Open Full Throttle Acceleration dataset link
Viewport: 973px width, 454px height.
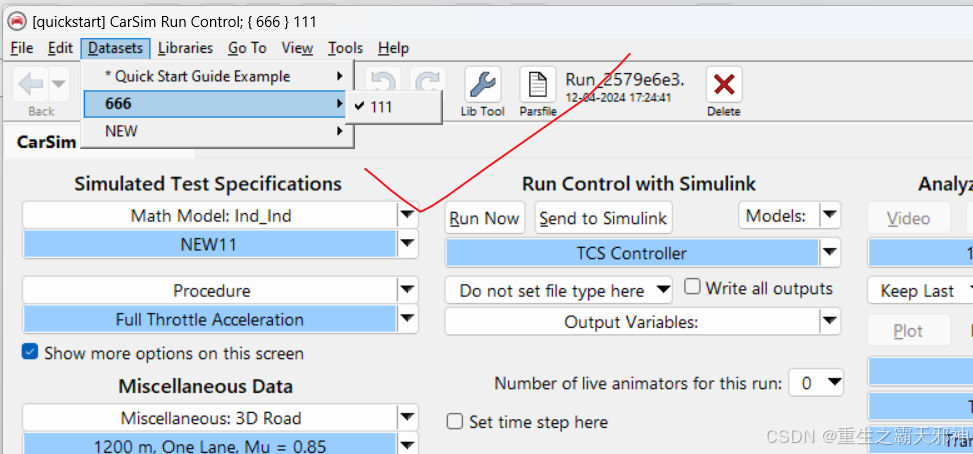[x=209, y=320]
